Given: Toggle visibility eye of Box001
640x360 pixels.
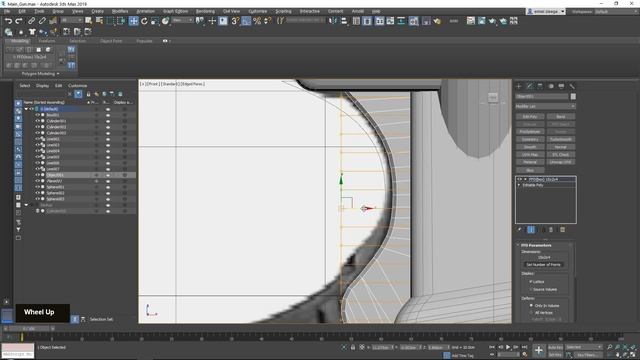Looking at the screenshot, I should [x=38, y=115].
